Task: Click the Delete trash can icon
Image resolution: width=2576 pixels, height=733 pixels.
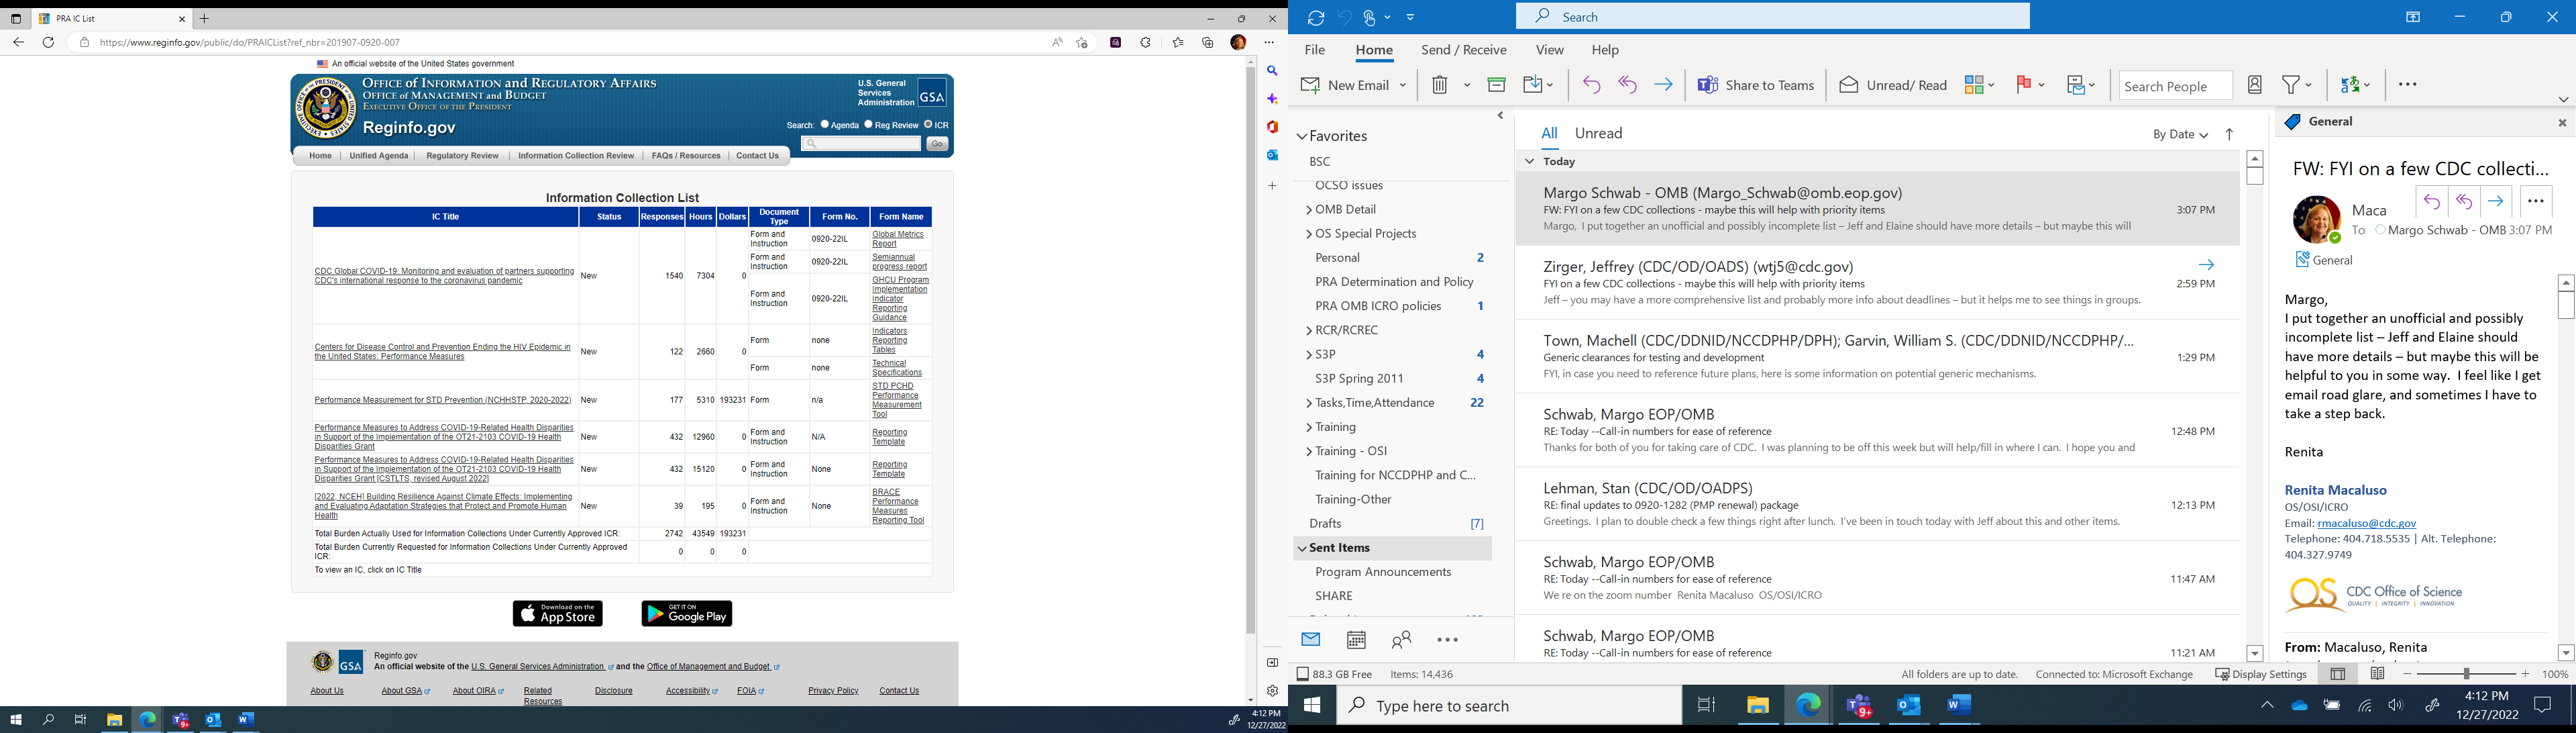Action: click(1439, 86)
